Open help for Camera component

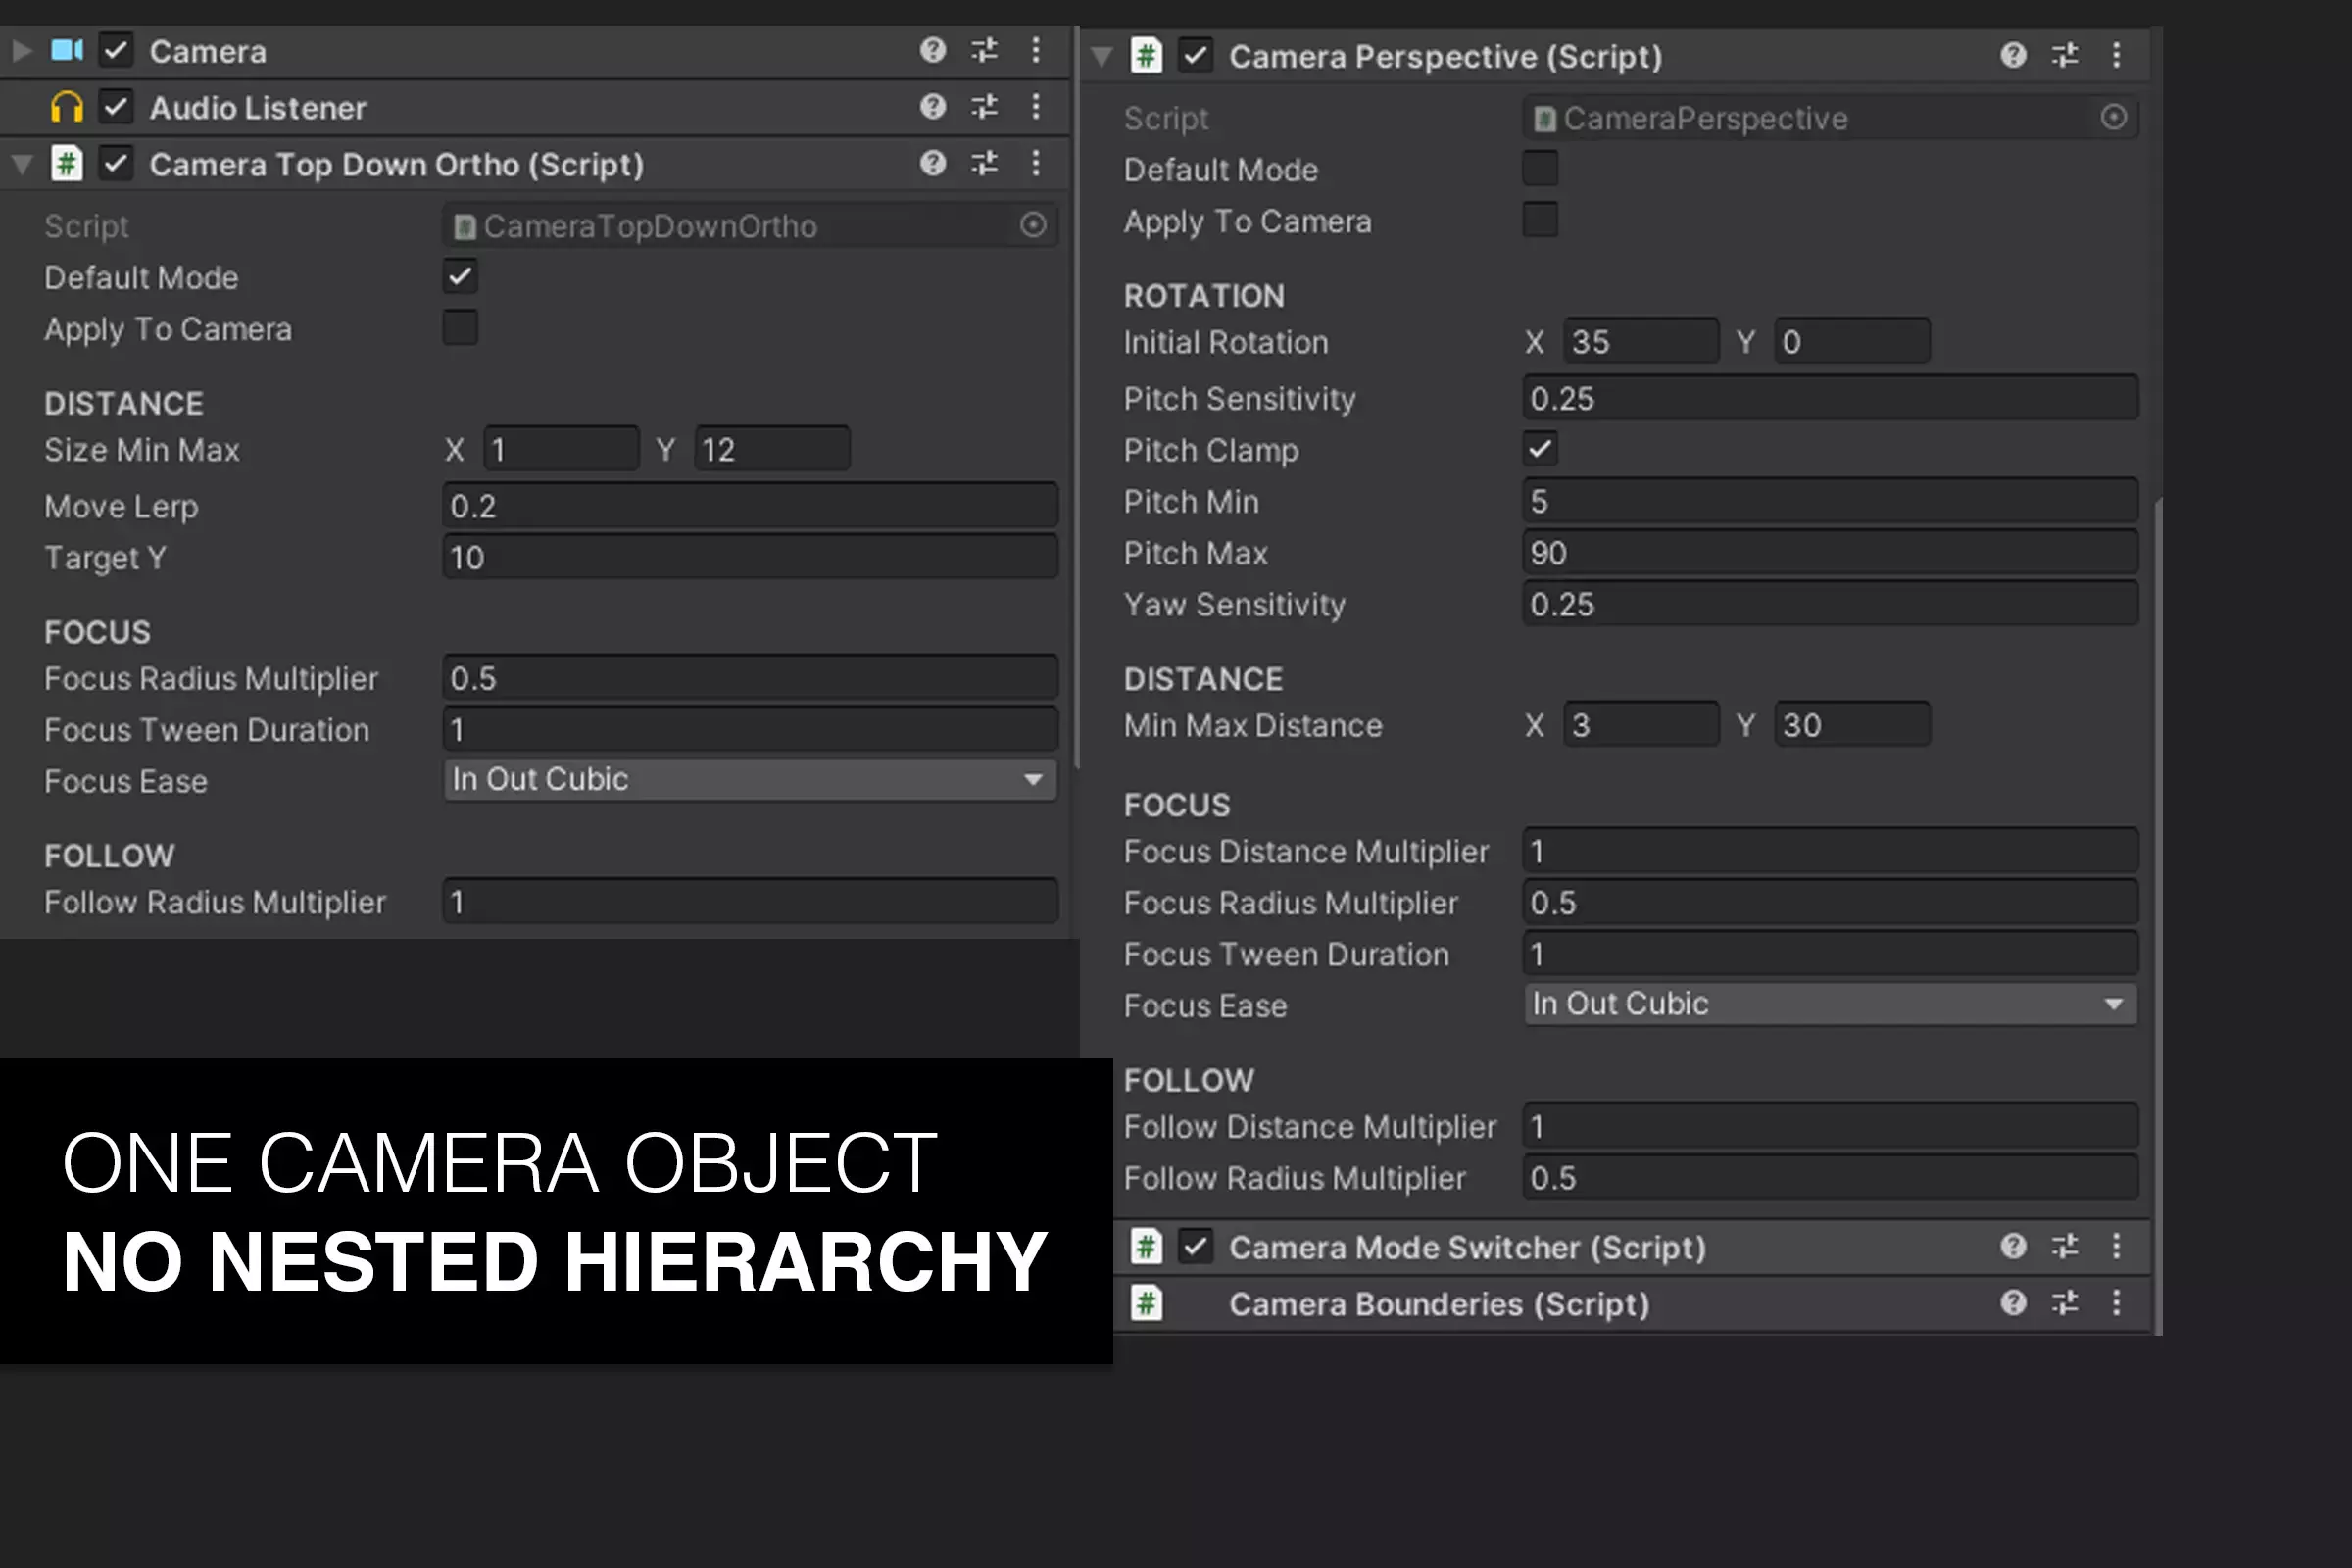(x=932, y=50)
